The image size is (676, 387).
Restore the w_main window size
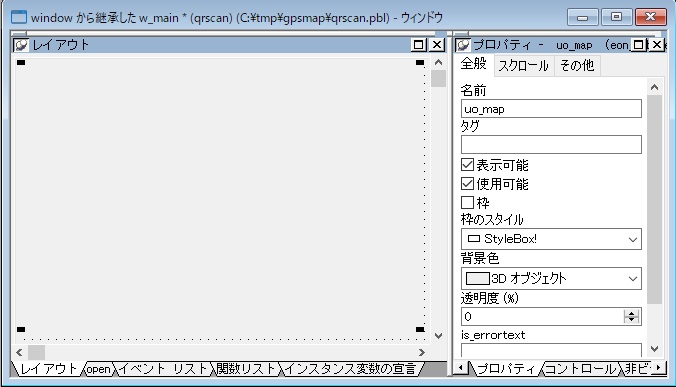point(617,17)
